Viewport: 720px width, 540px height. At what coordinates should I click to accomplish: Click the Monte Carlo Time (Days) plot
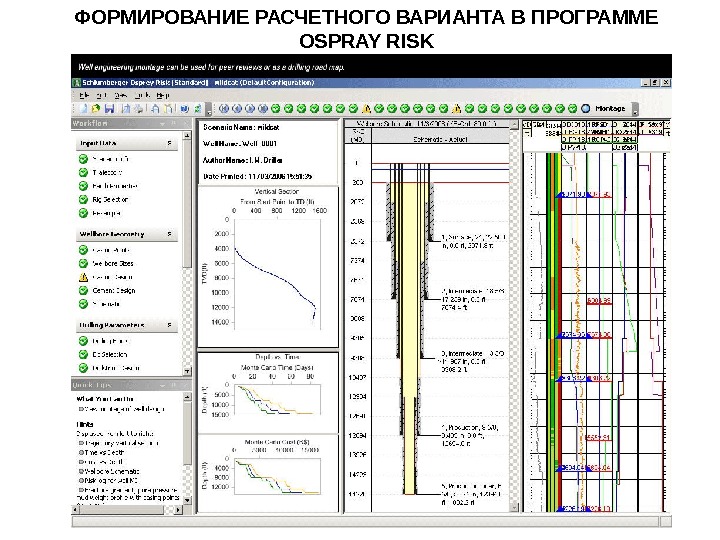point(277,399)
